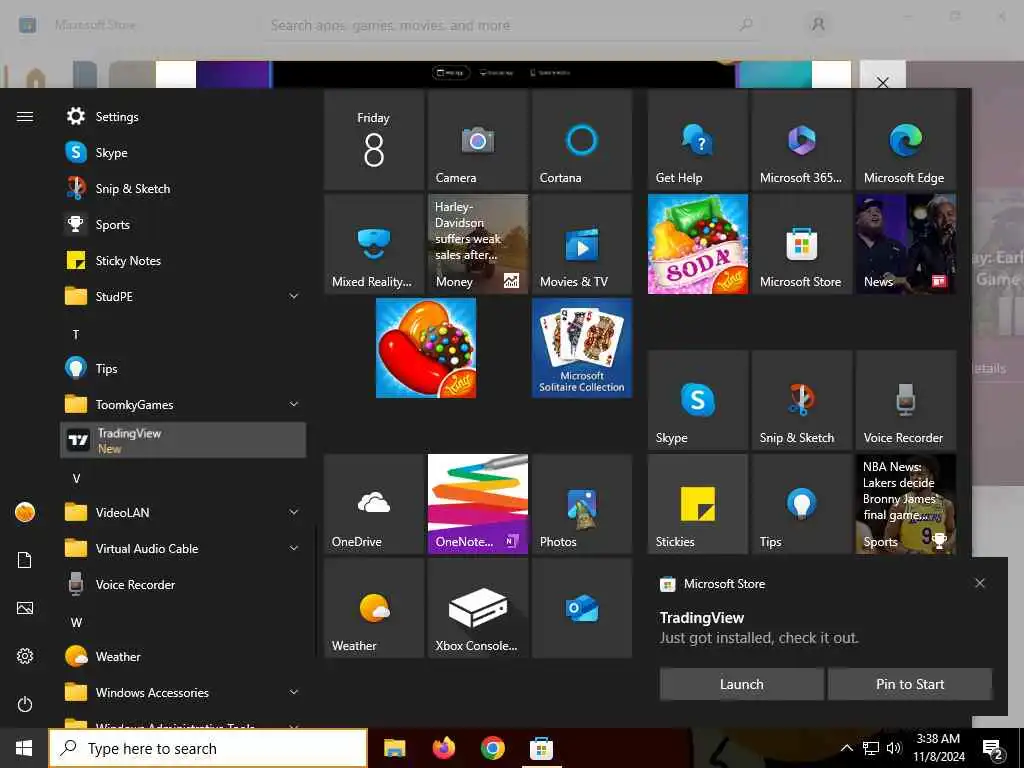The height and width of the screenshot is (768, 1024).
Task: Expand the StudPE folder in the app list
Action: click(183, 296)
